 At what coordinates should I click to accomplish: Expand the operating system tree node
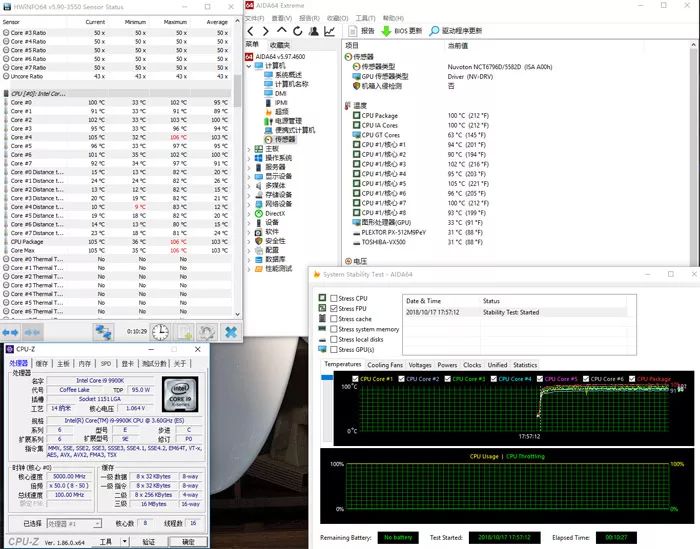pos(249,158)
